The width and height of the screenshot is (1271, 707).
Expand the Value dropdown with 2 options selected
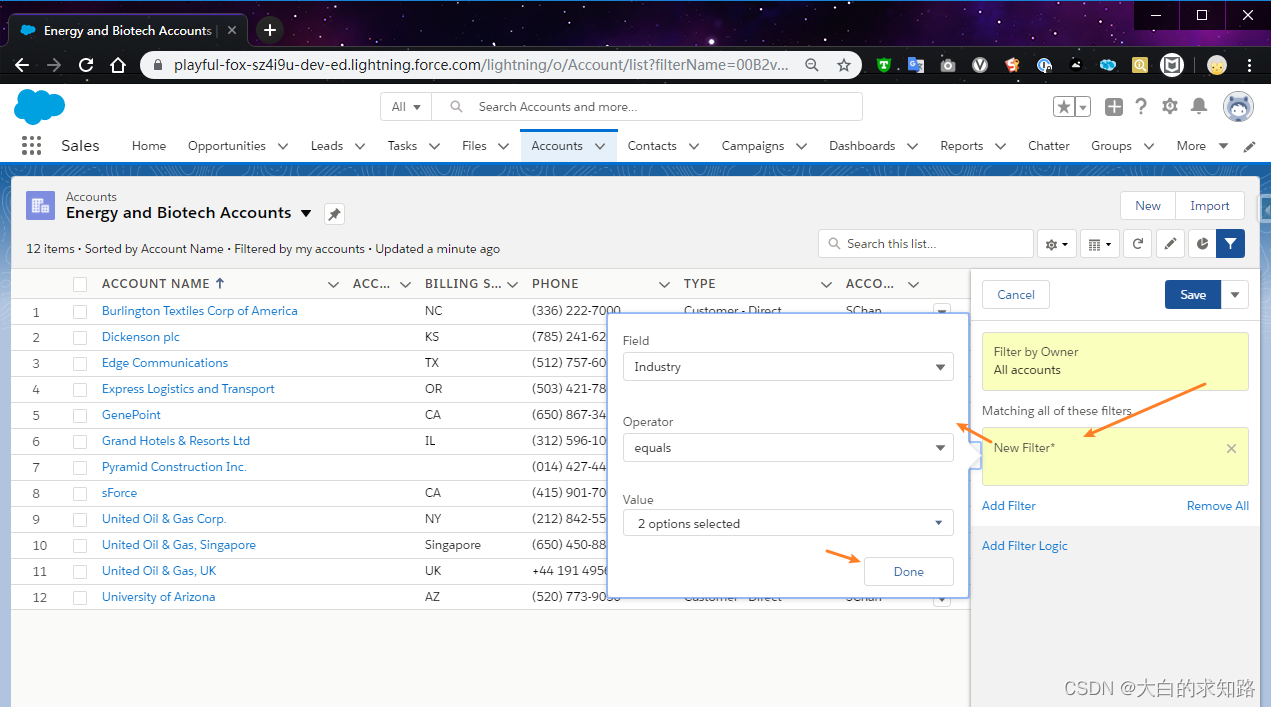point(788,522)
